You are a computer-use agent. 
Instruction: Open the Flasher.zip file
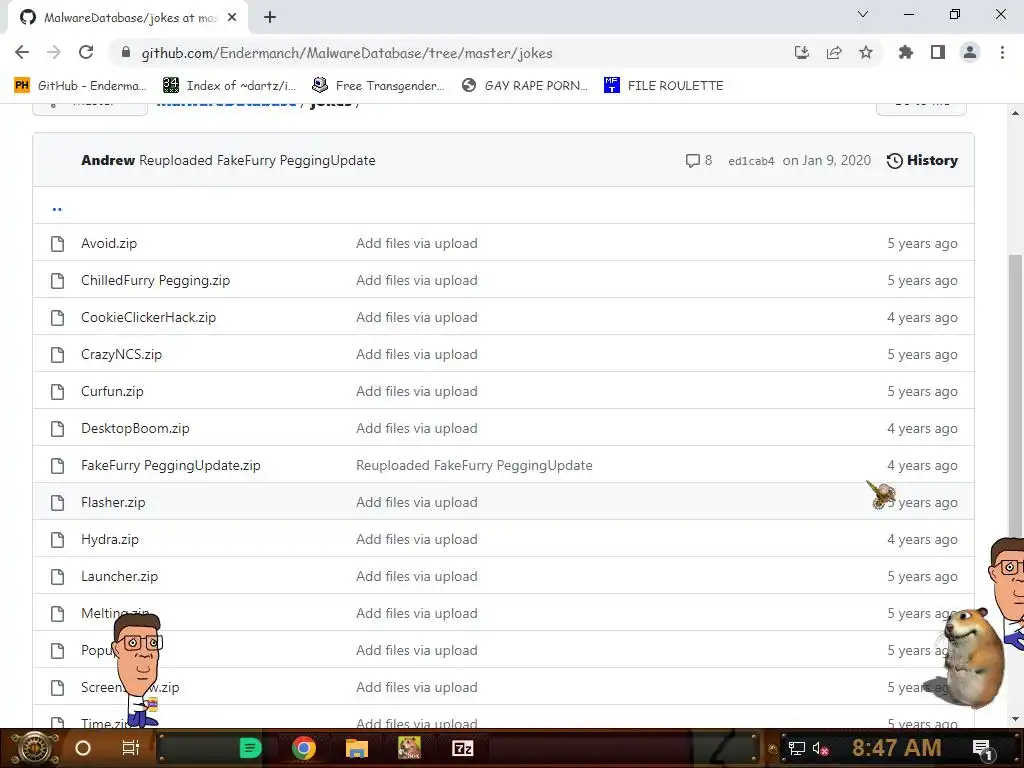coord(113,502)
